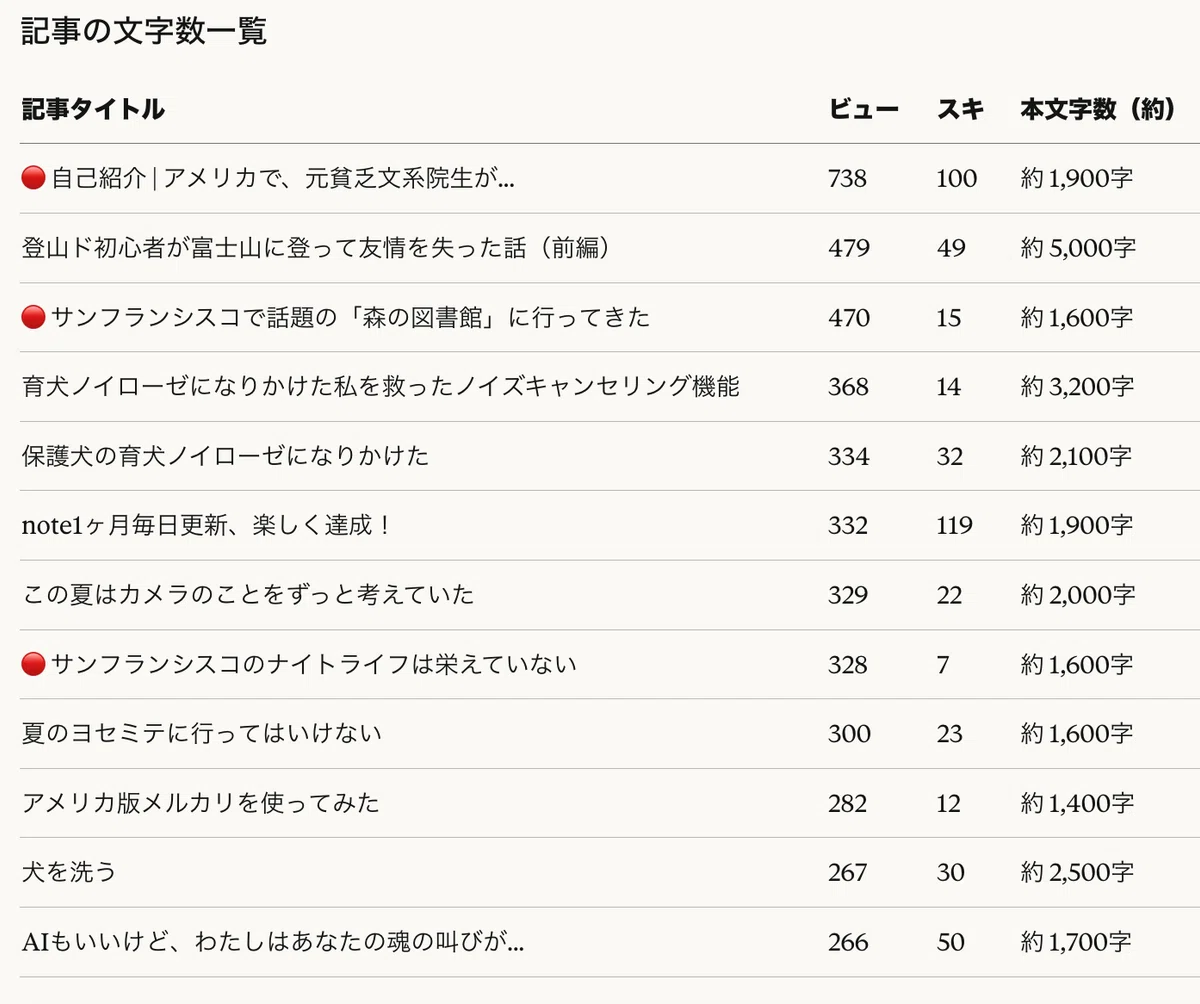Viewport: 1200px width, 1004px height.
Task: Select the スキ column header
Action: click(960, 110)
